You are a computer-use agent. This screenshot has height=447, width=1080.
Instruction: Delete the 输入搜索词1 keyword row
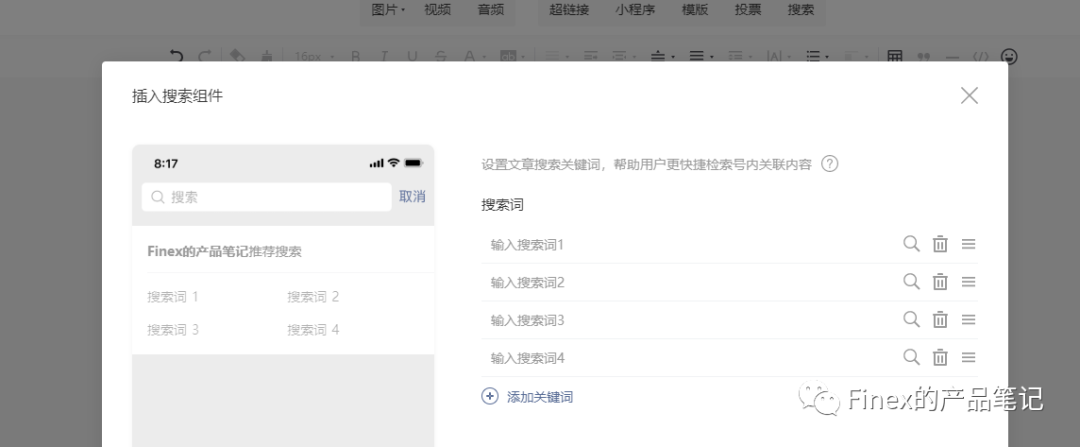point(940,244)
